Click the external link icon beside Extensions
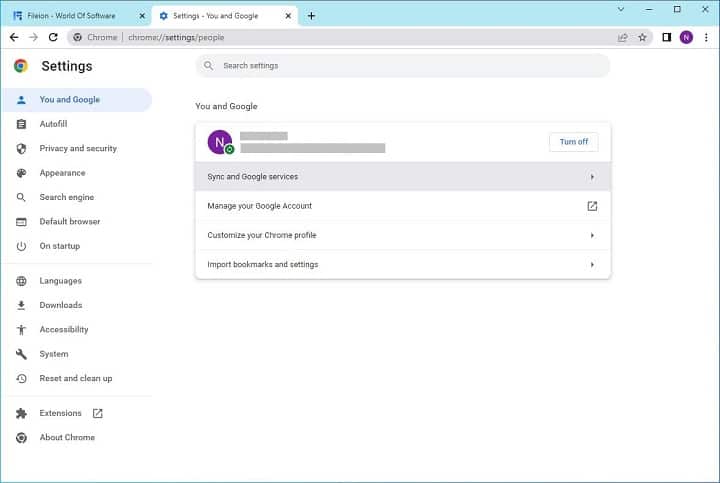Viewport: 720px width, 483px height. point(97,413)
